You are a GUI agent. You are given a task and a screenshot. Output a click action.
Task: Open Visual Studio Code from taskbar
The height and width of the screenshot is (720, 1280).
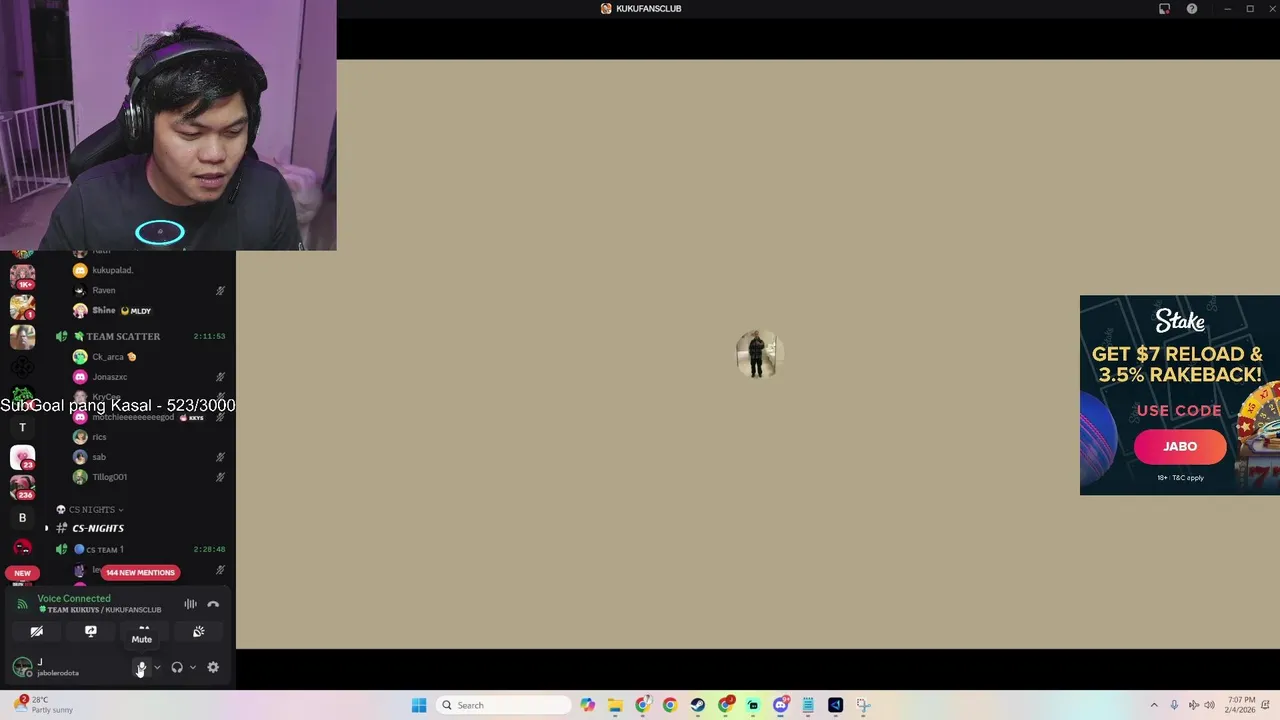pyautogui.click(x=836, y=705)
